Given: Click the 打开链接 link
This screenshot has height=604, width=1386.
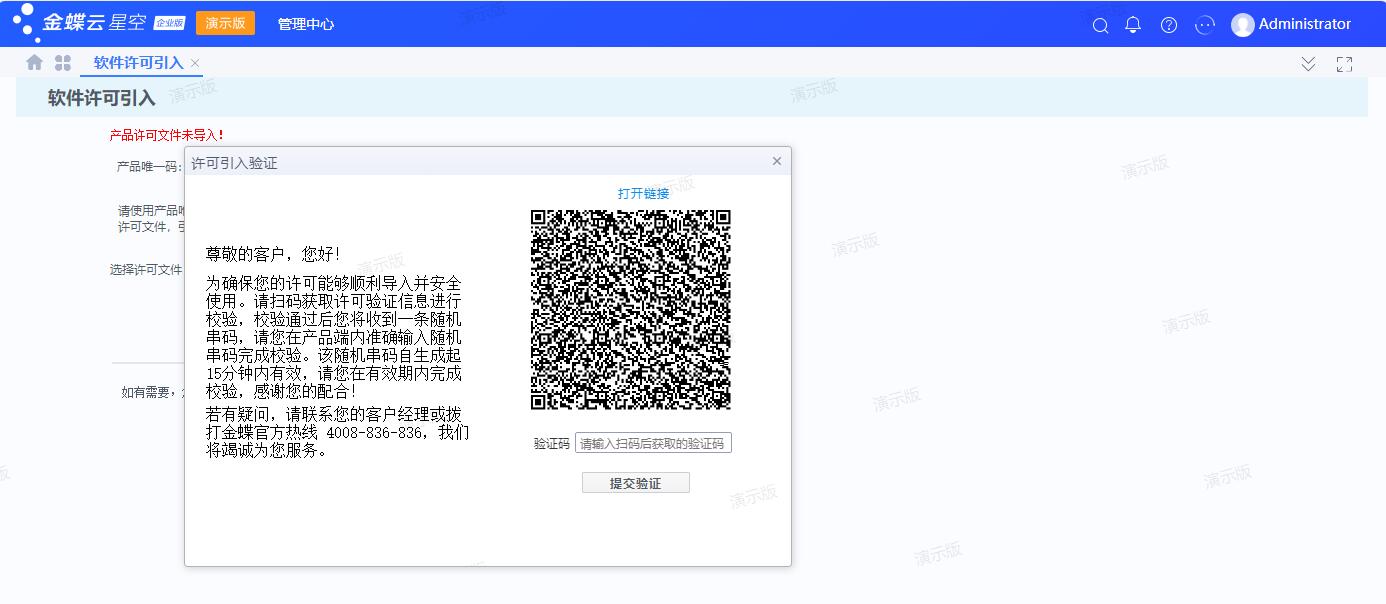Looking at the screenshot, I should point(643,193).
